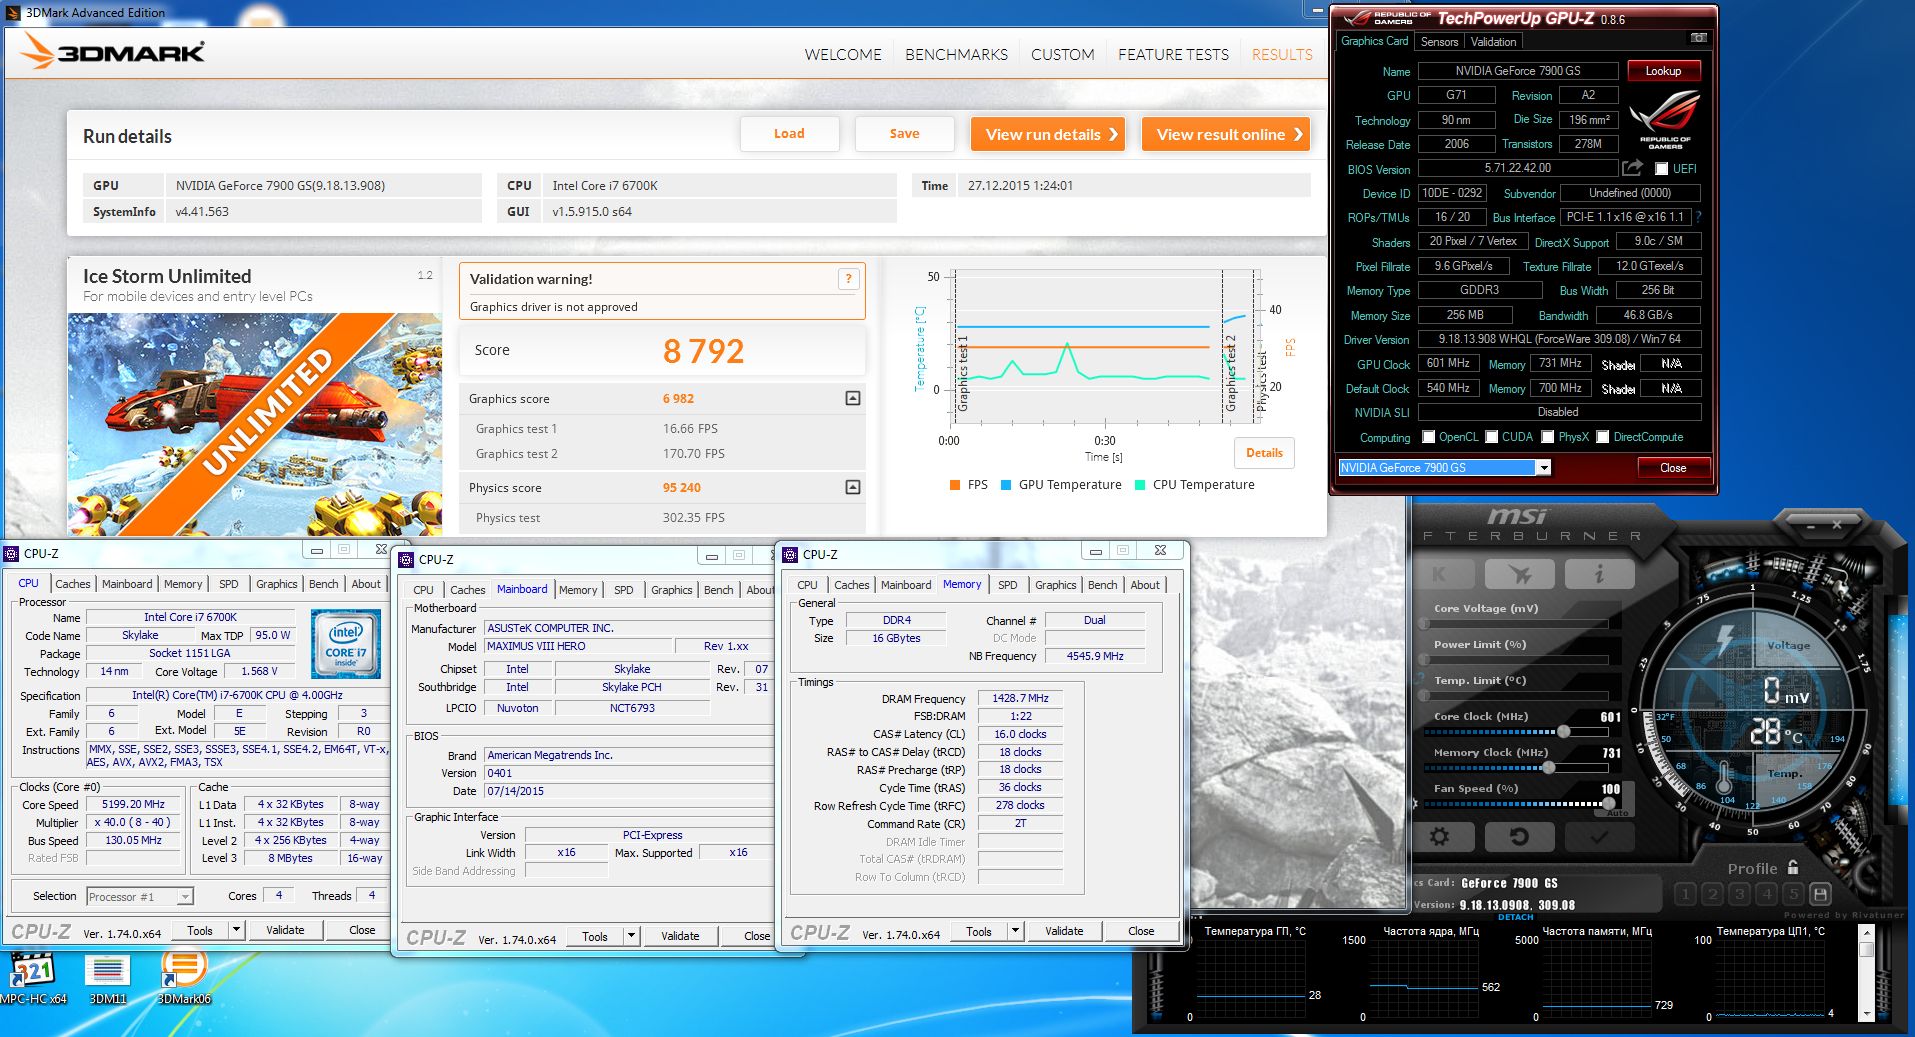Click the DETACH link in Afterburner
The image size is (1915, 1037).
1515,916
